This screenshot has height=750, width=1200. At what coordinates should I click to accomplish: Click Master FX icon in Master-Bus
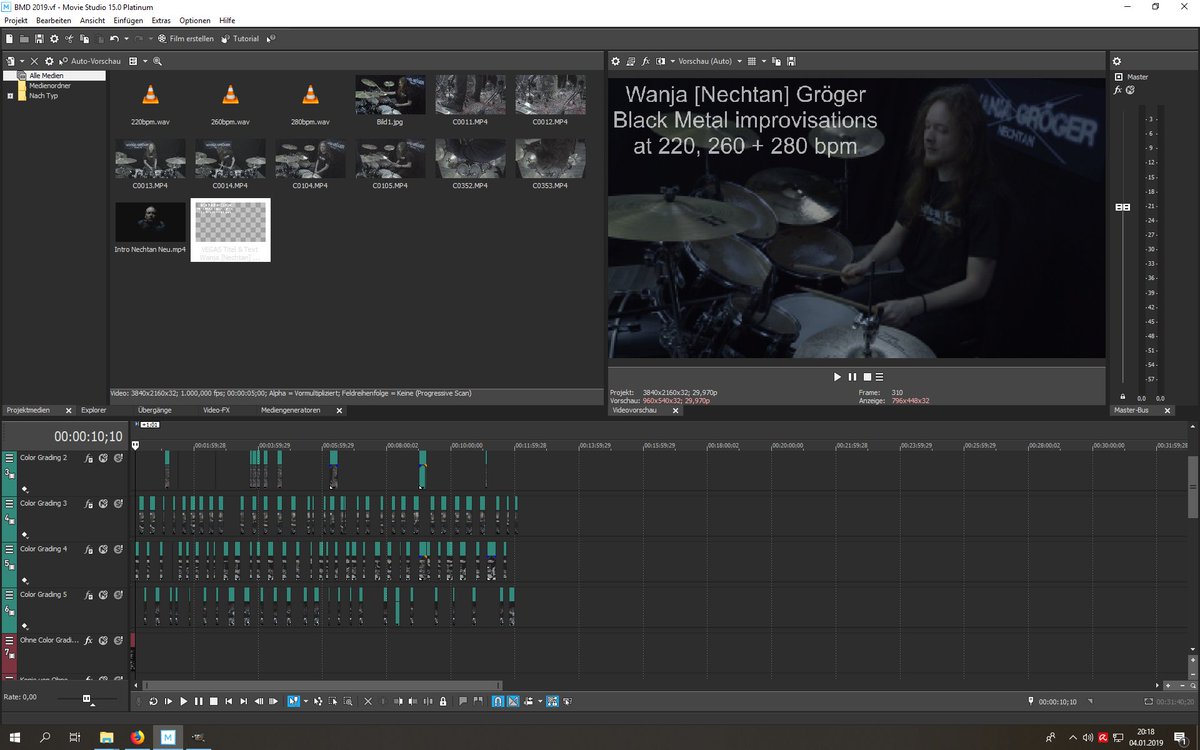point(1118,89)
